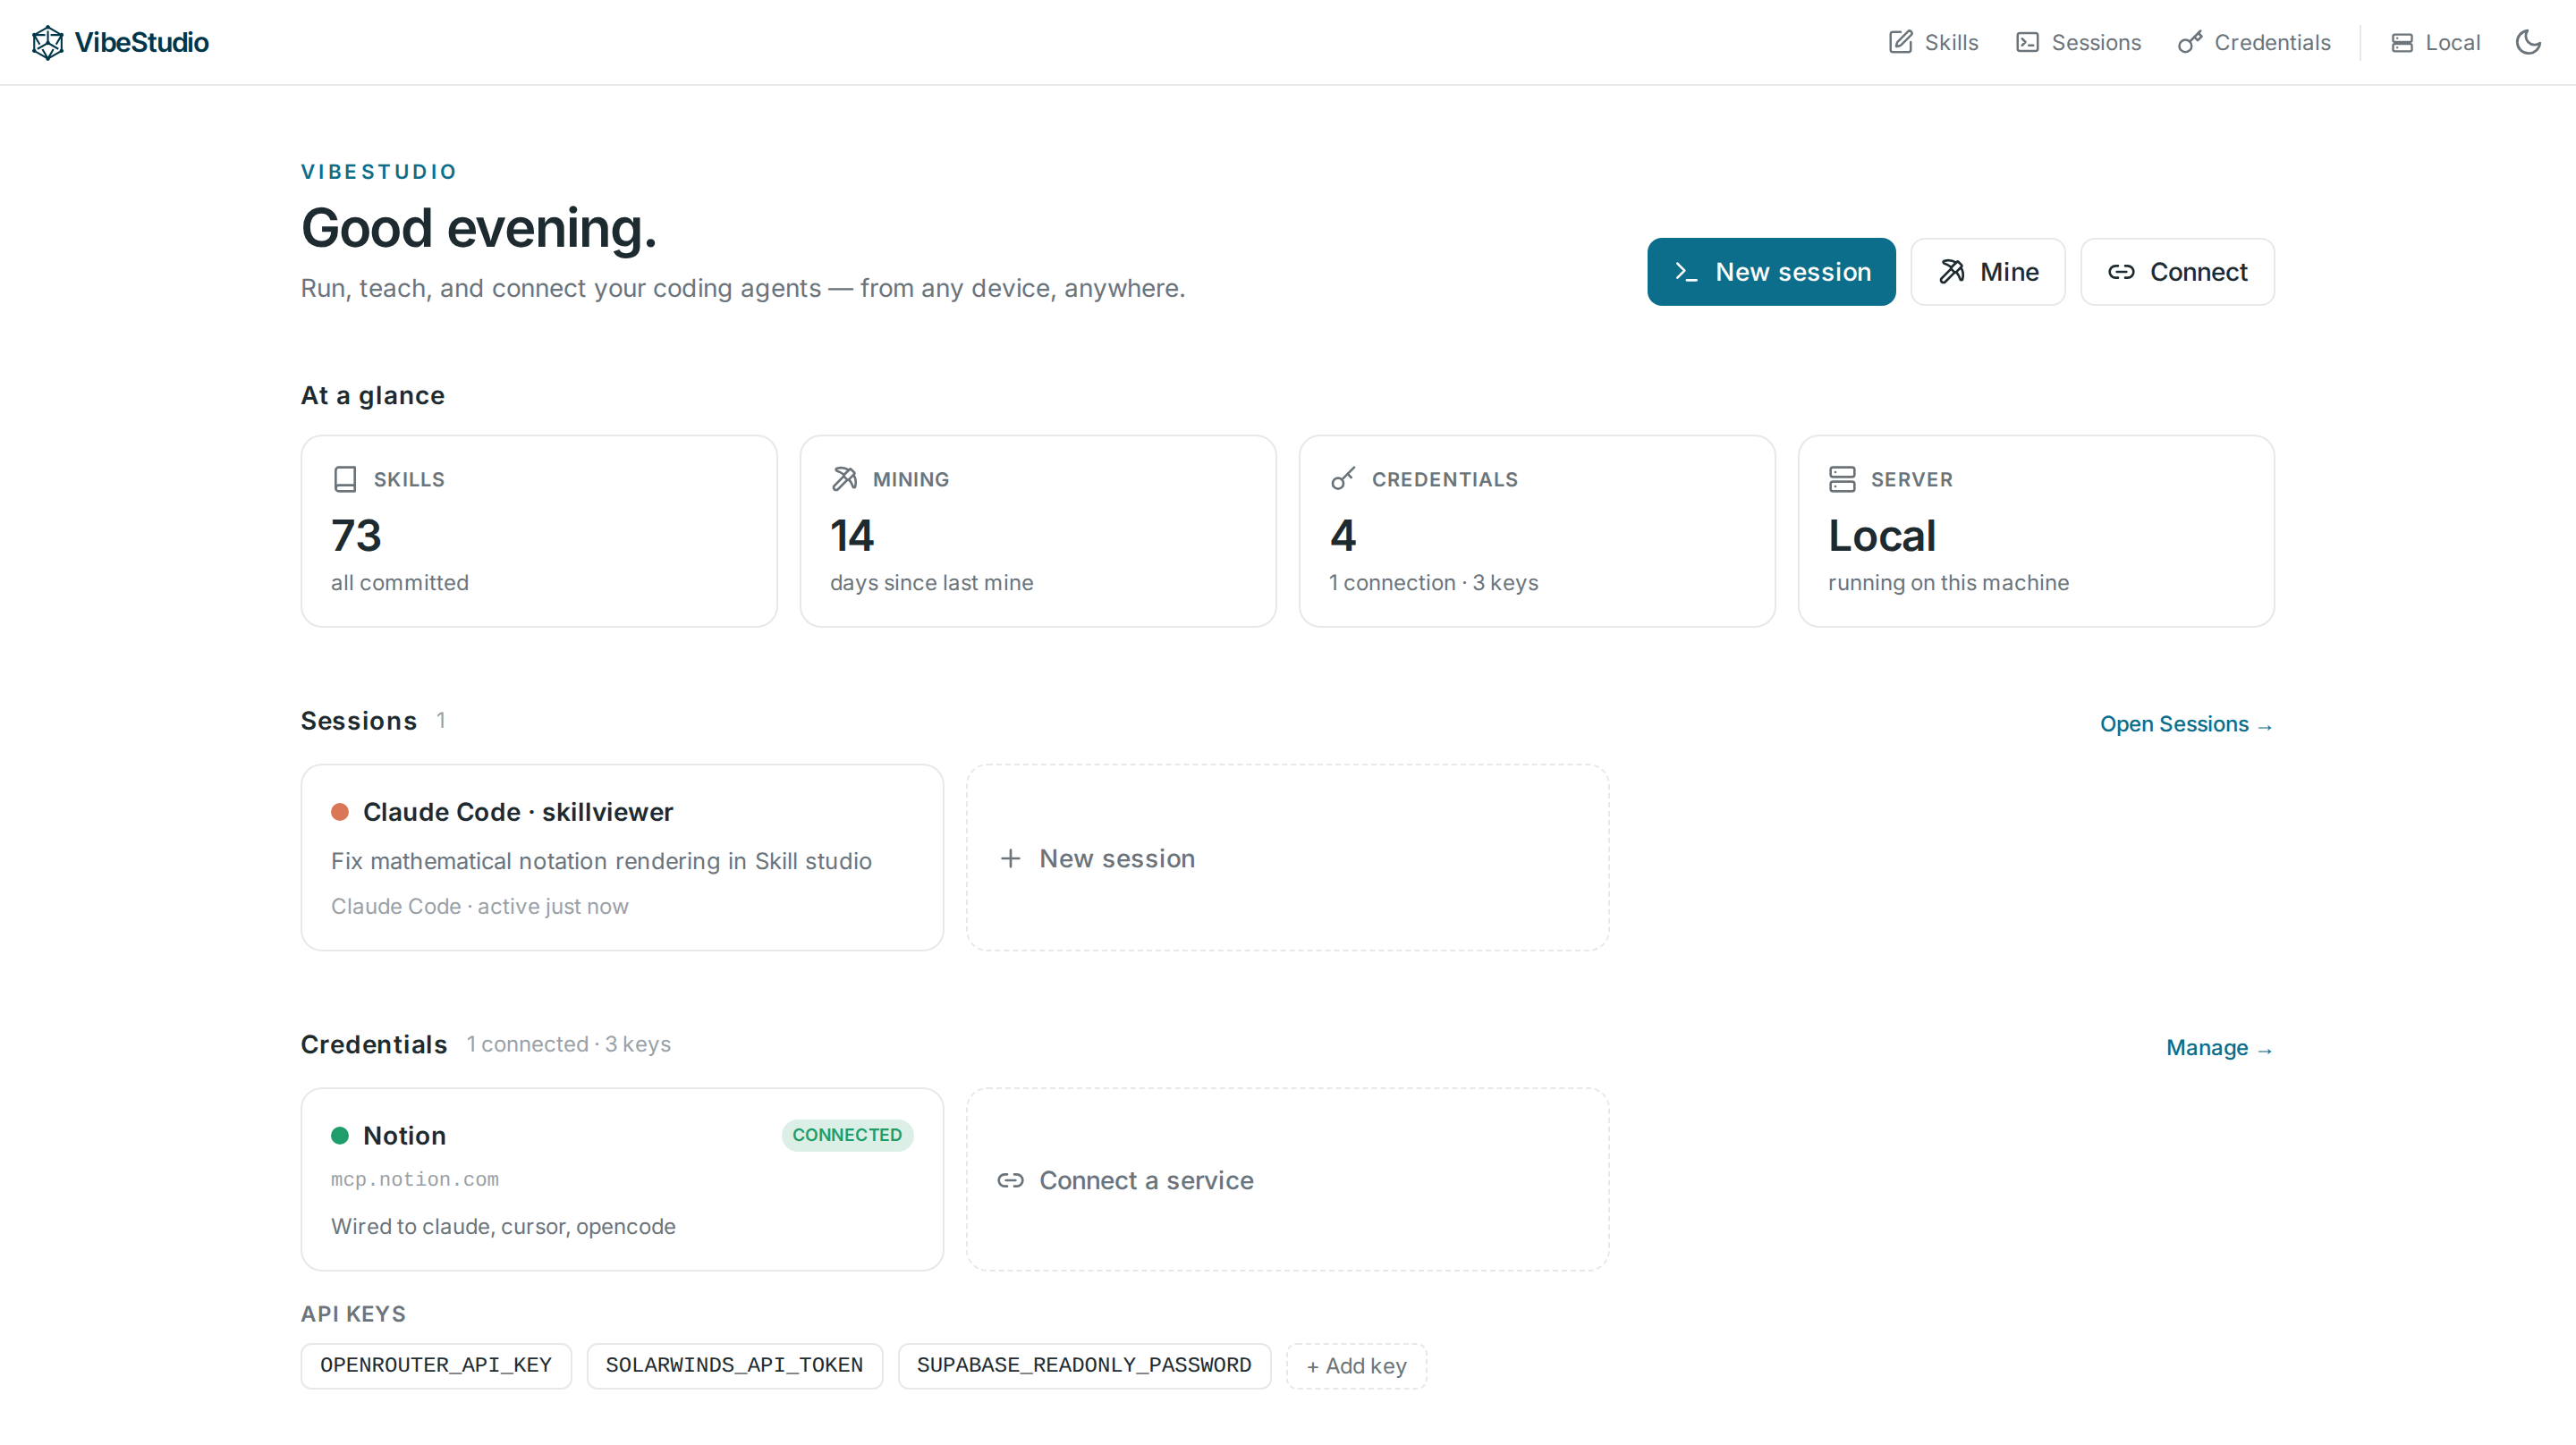Click the Local server selector in header
Viewport: 2576px width, 1445px height.
point(2435,42)
